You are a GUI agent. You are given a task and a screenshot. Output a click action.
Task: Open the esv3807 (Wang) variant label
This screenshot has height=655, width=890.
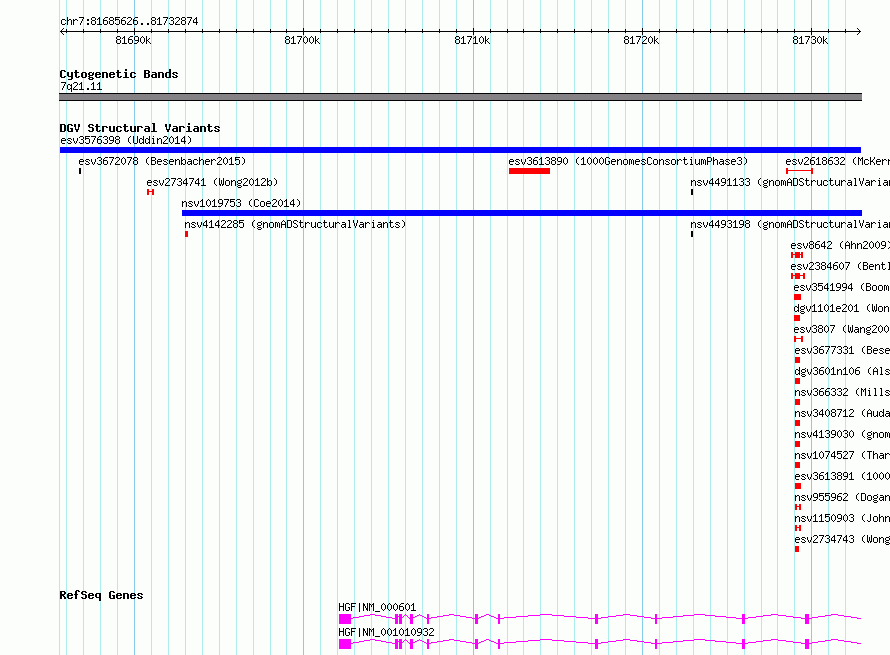pyautogui.click(x=842, y=329)
